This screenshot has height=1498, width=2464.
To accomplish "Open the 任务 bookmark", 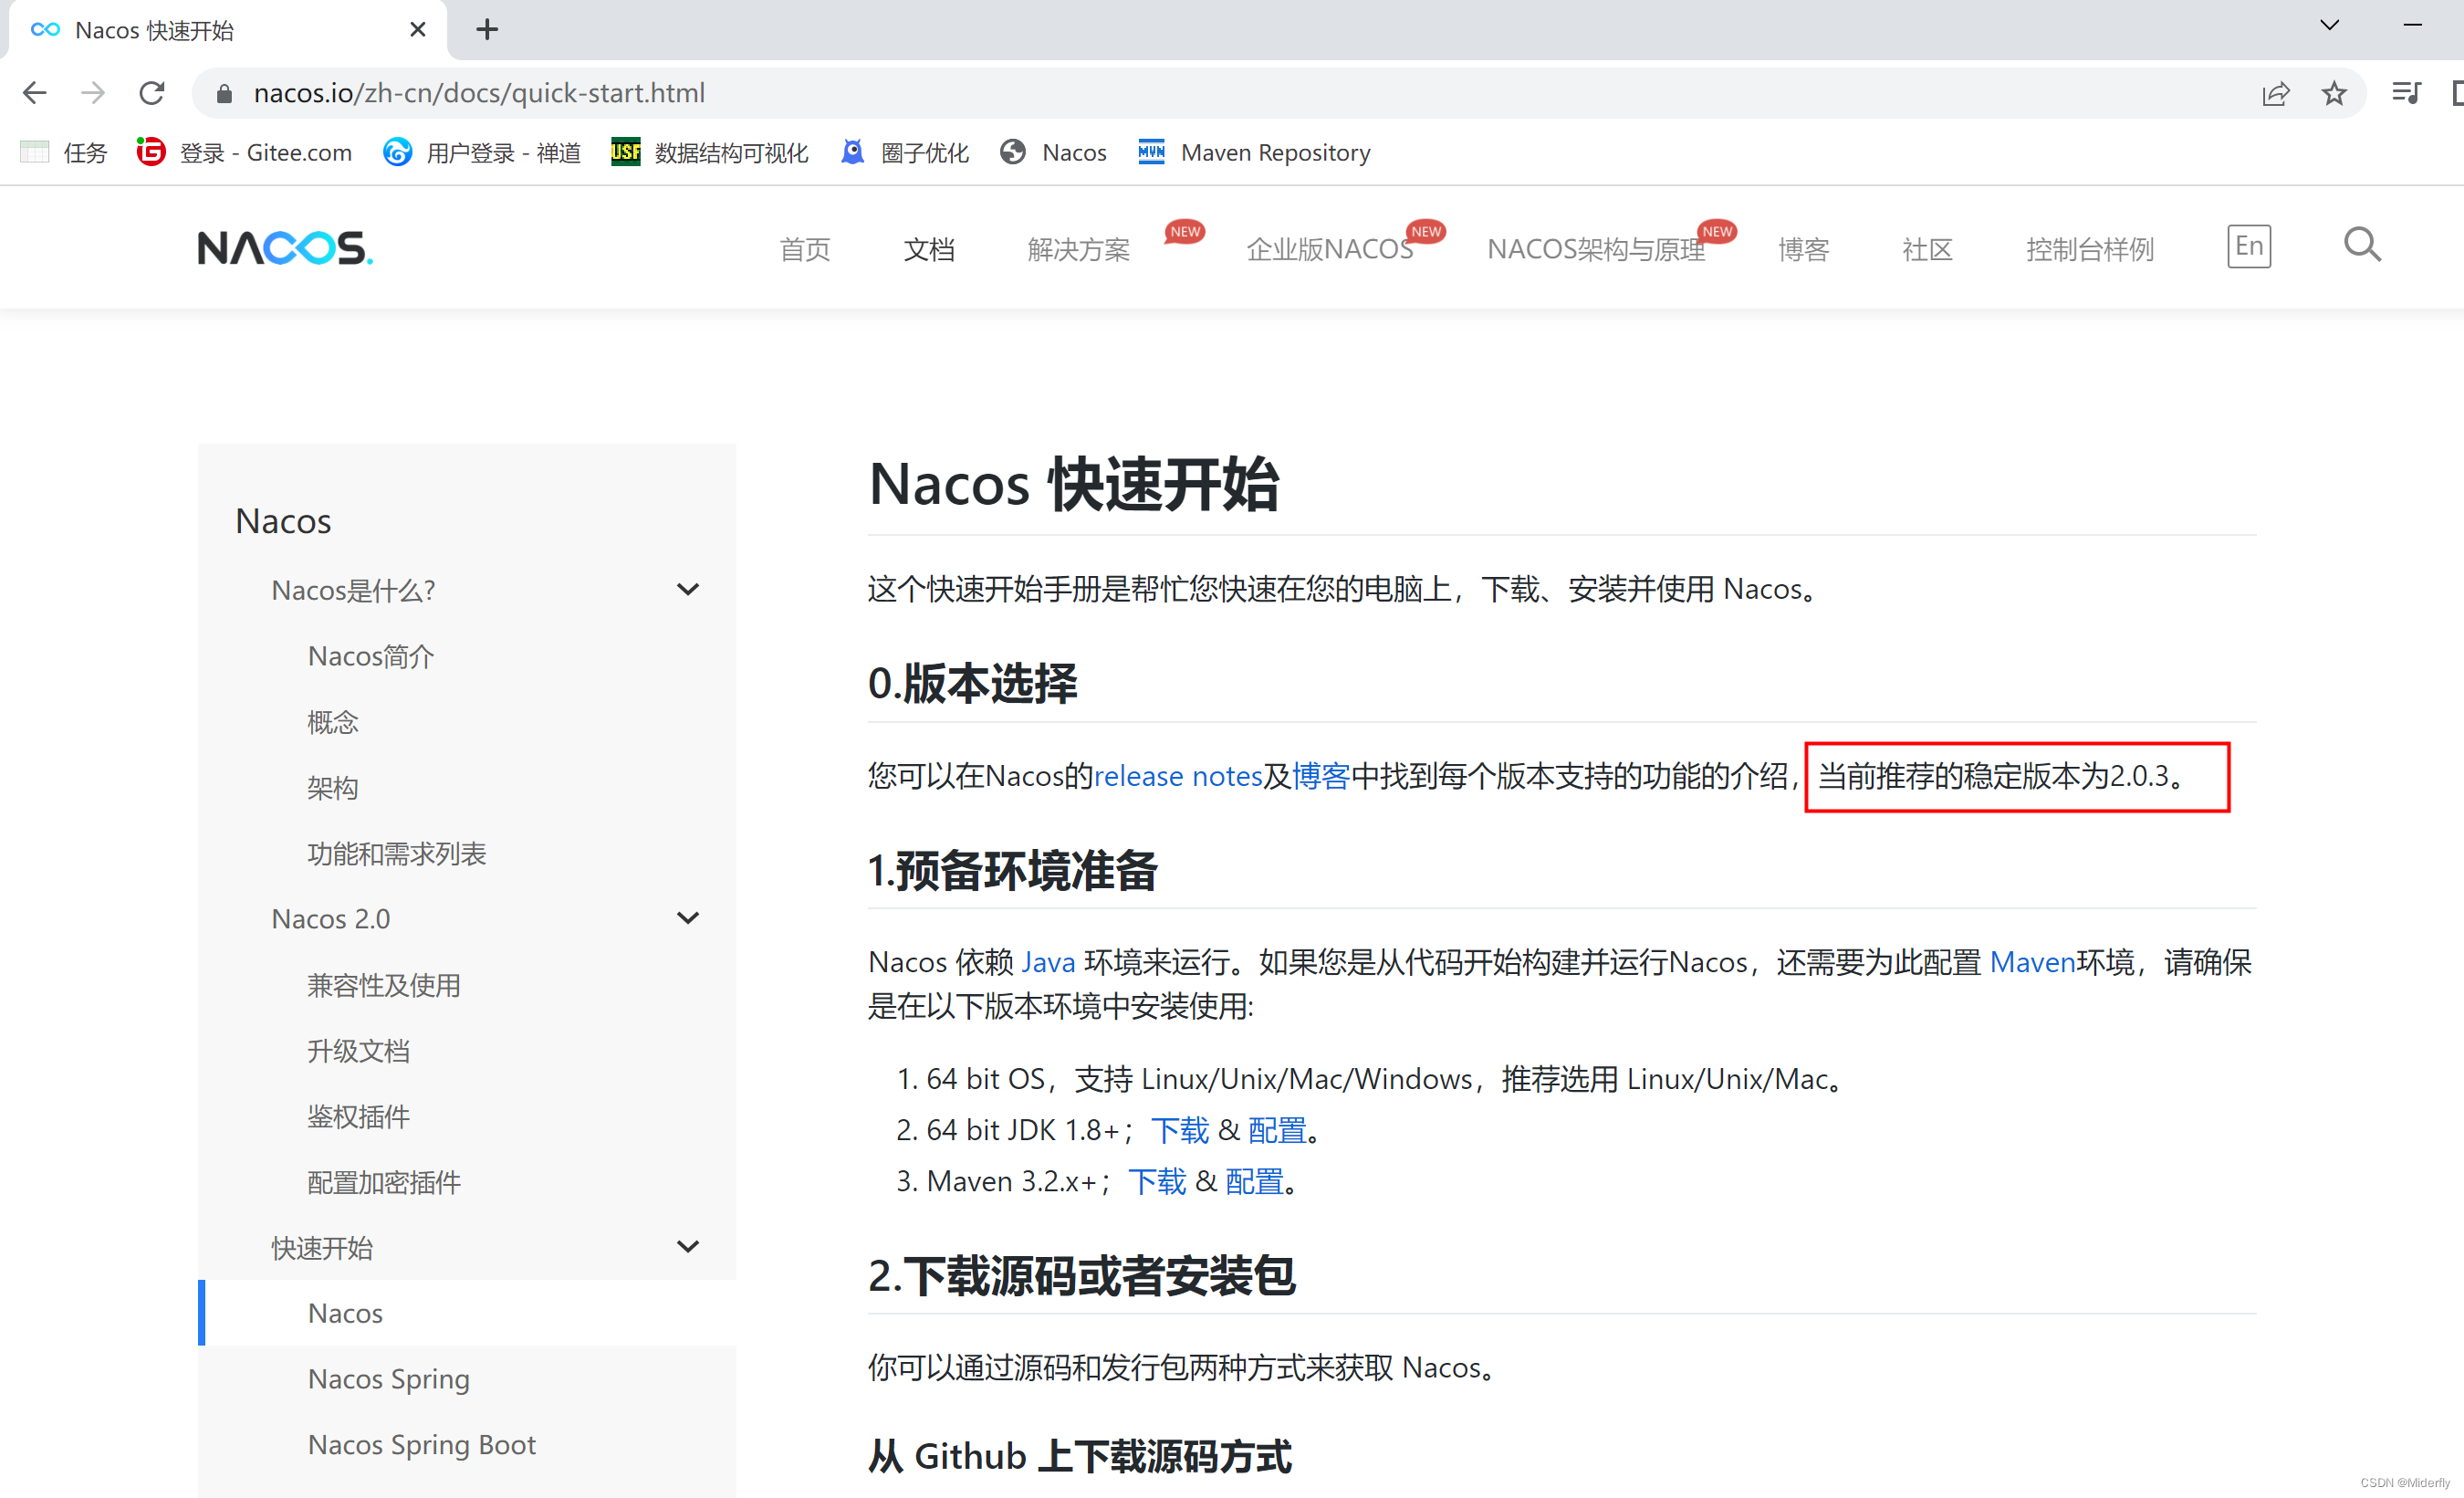I will point(64,152).
